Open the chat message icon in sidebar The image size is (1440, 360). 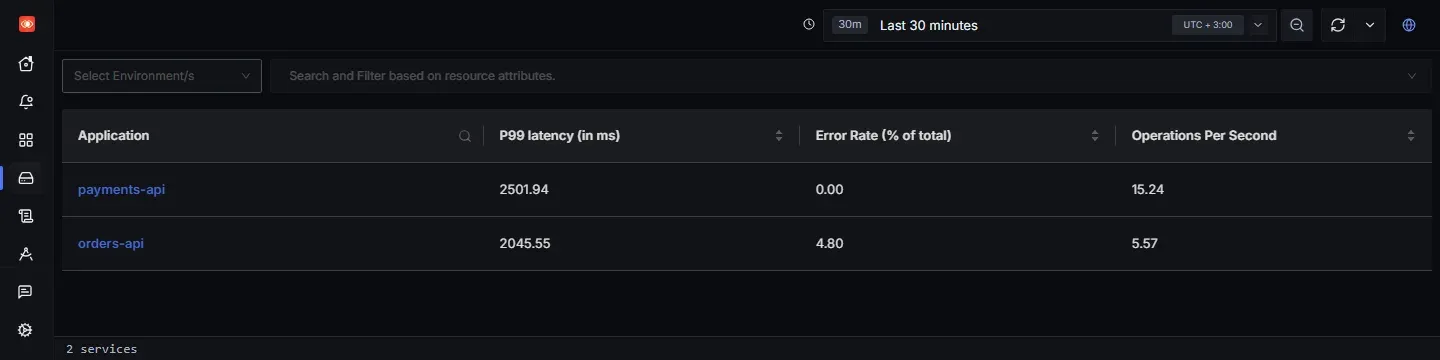coord(26,292)
